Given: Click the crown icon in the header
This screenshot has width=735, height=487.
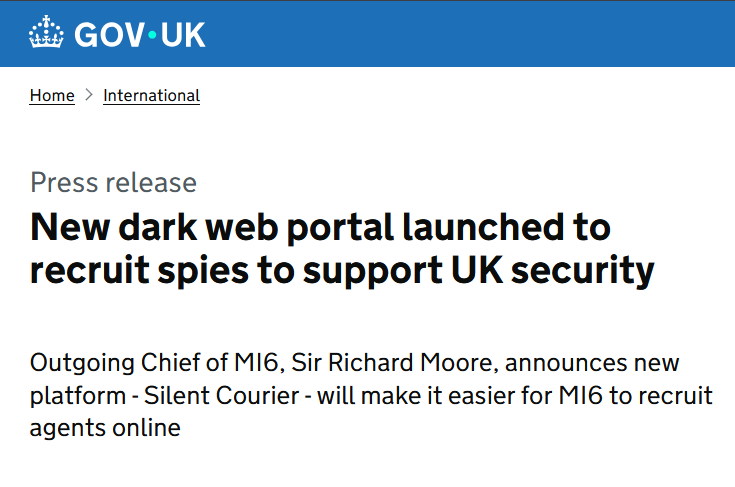Looking at the screenshot, I should tap(46, 32).
